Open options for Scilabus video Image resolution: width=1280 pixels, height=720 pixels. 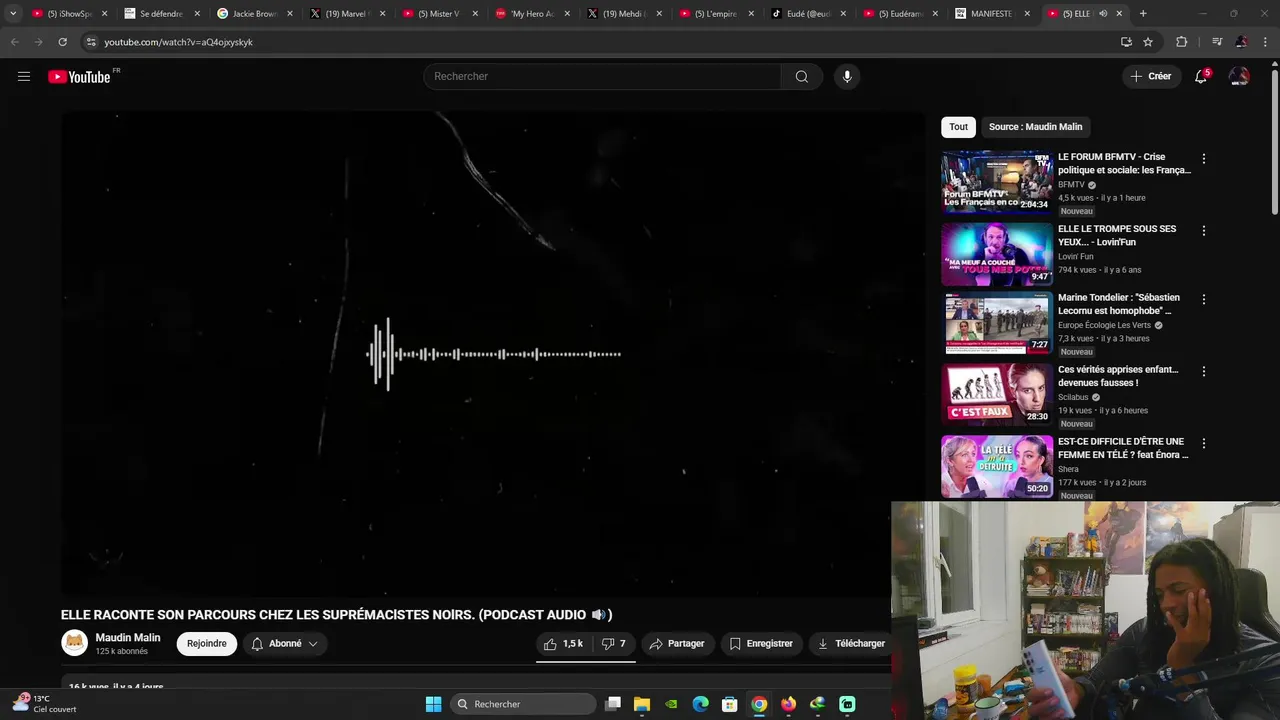1204,371
